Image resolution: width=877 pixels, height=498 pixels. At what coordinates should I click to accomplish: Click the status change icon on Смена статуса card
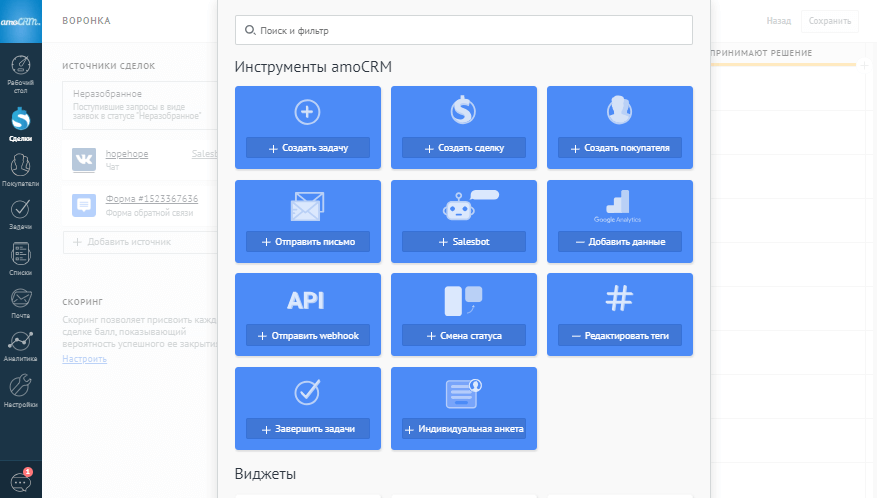click(x=463, y=300)
